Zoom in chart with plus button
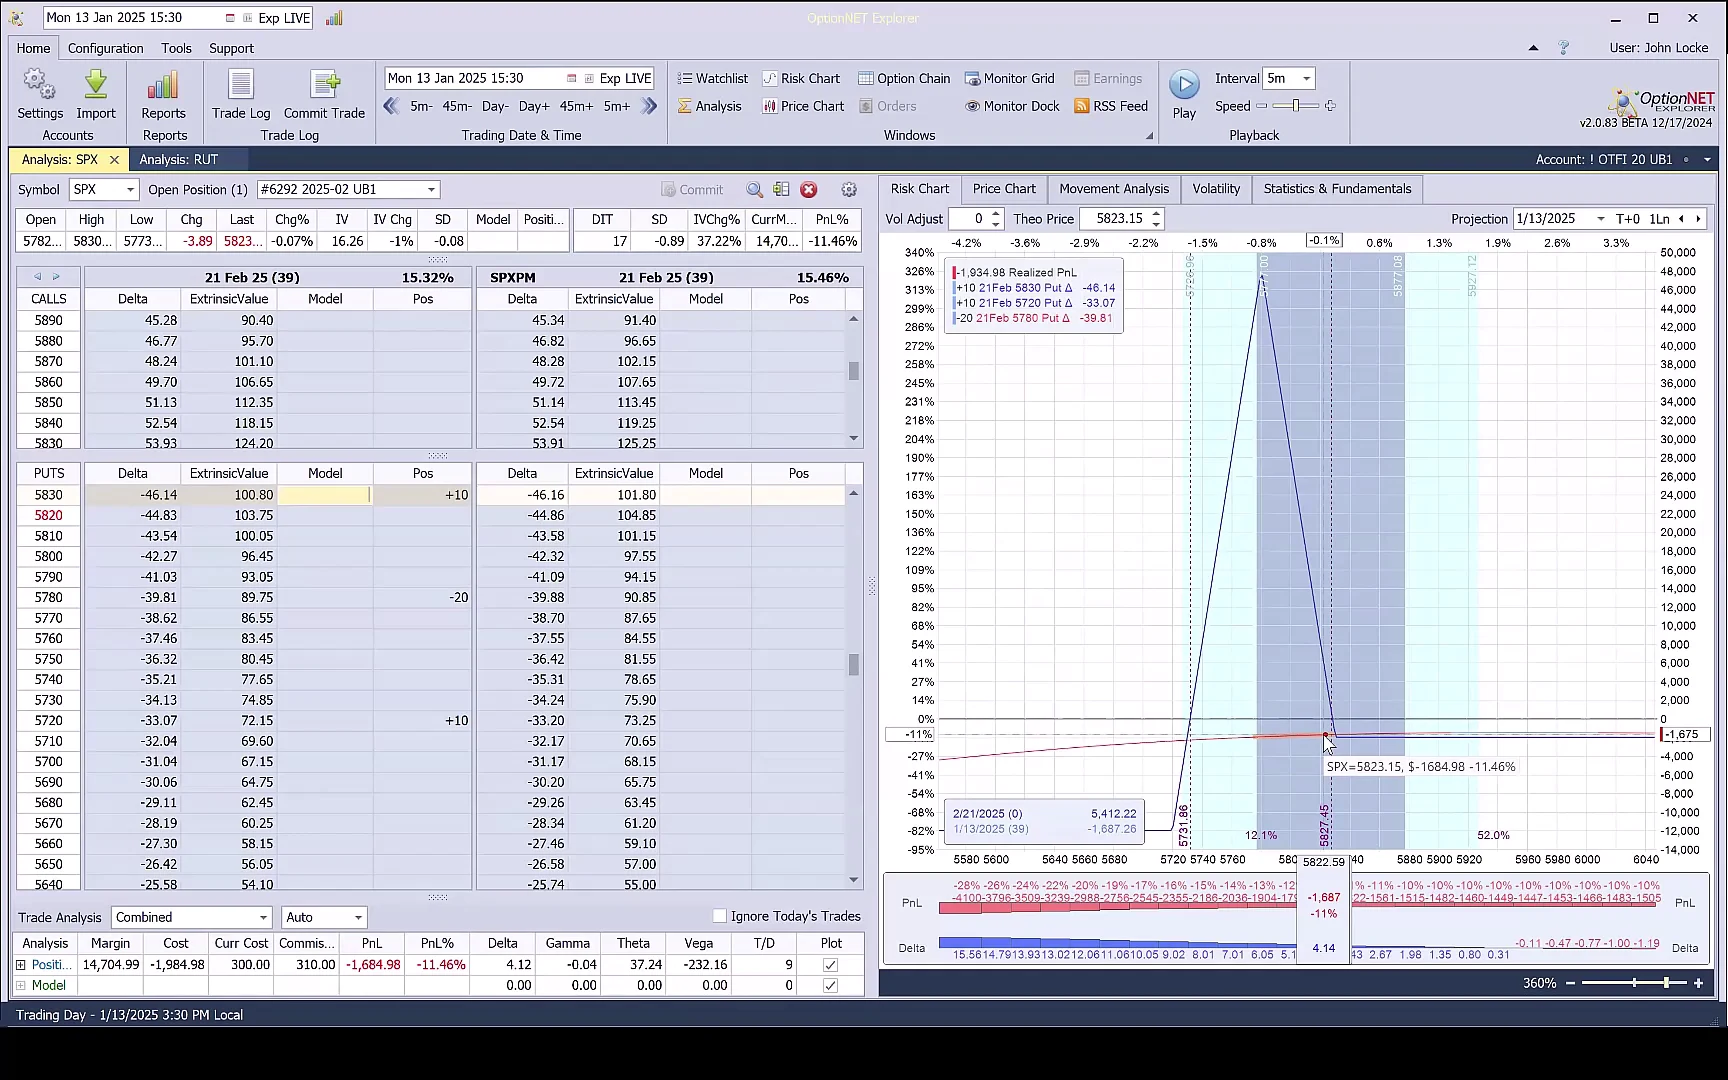 point(1698,984)
